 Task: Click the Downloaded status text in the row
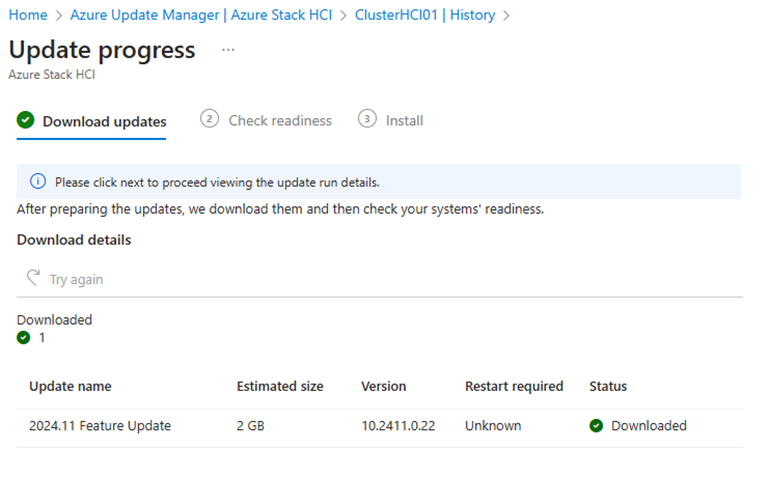(649, 426)
